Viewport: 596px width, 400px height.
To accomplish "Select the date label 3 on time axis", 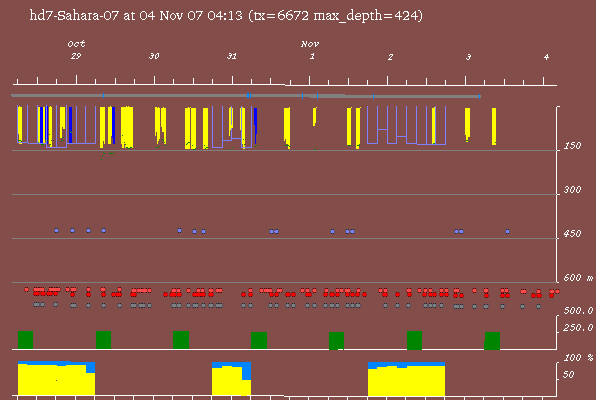I will [x=468, y=57].
